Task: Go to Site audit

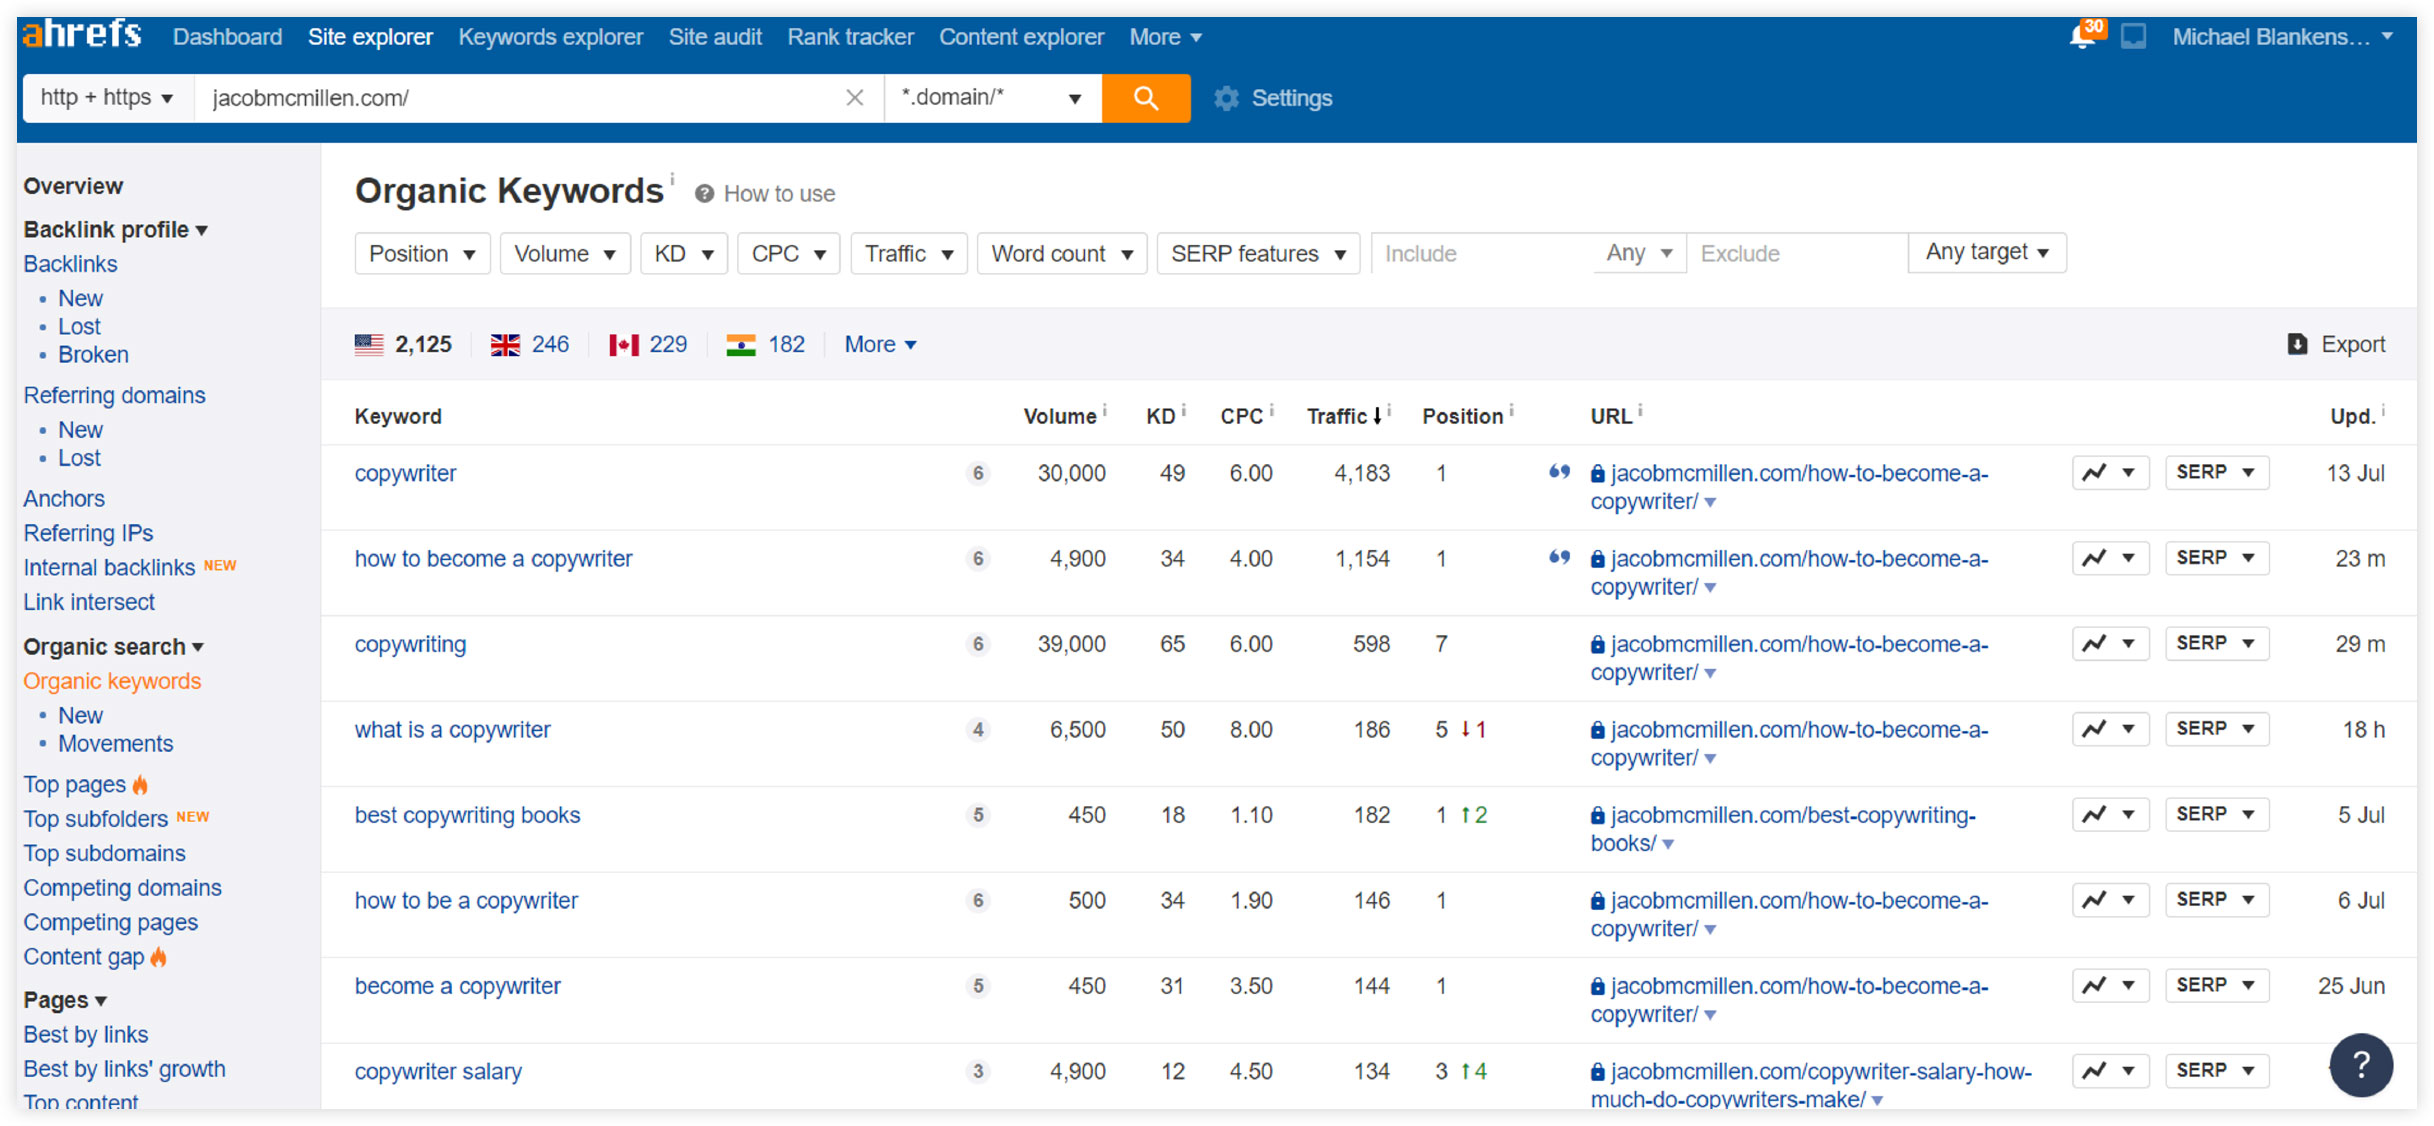Action: (x=715, y=37)
